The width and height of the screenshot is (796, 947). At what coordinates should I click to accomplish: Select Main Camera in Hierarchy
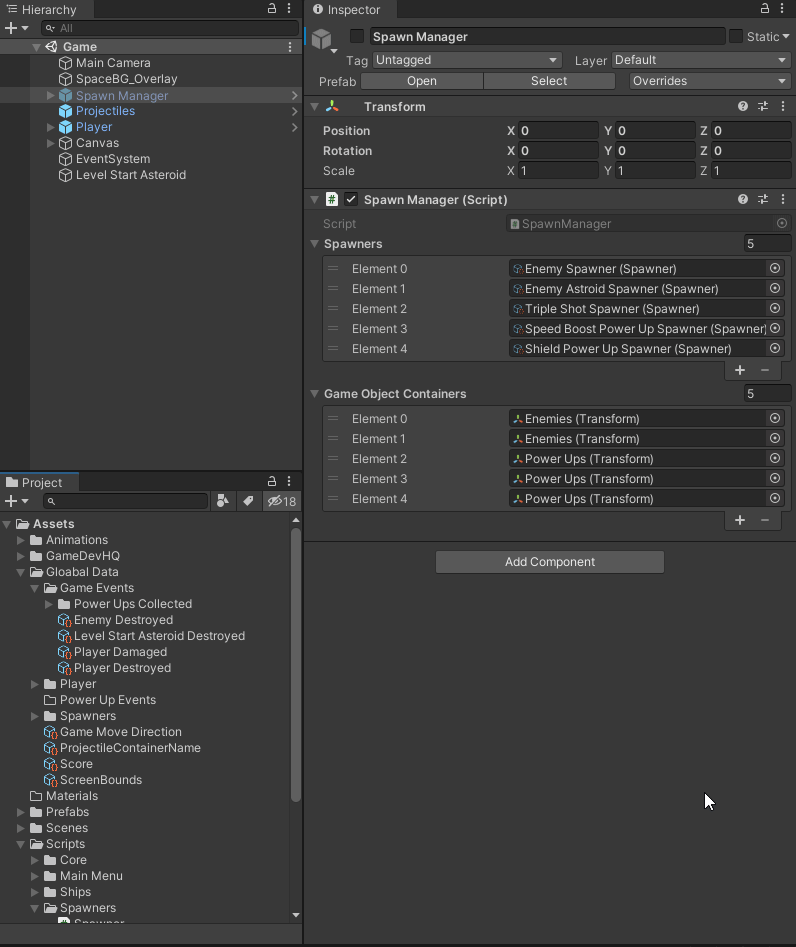point(113,63)
